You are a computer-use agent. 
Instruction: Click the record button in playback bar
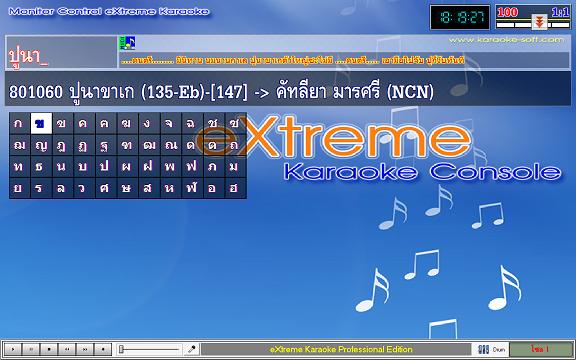[x=103, y=349]
